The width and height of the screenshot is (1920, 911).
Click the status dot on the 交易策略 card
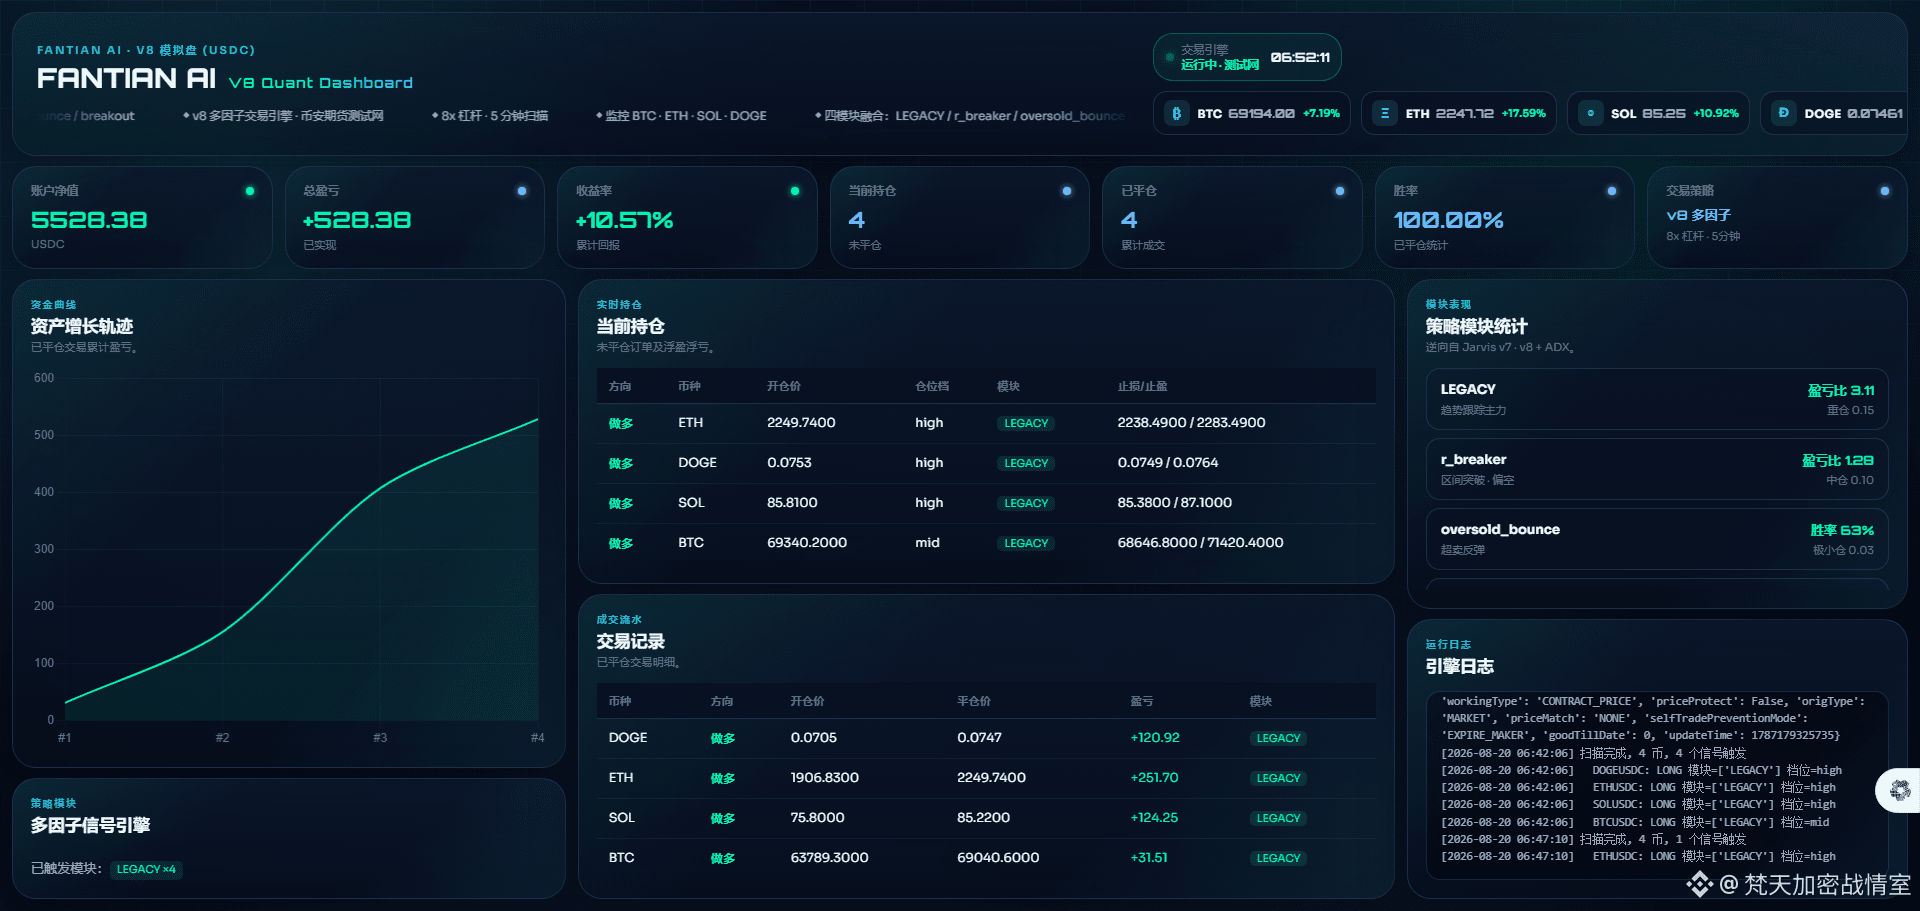coord(1885,191)
